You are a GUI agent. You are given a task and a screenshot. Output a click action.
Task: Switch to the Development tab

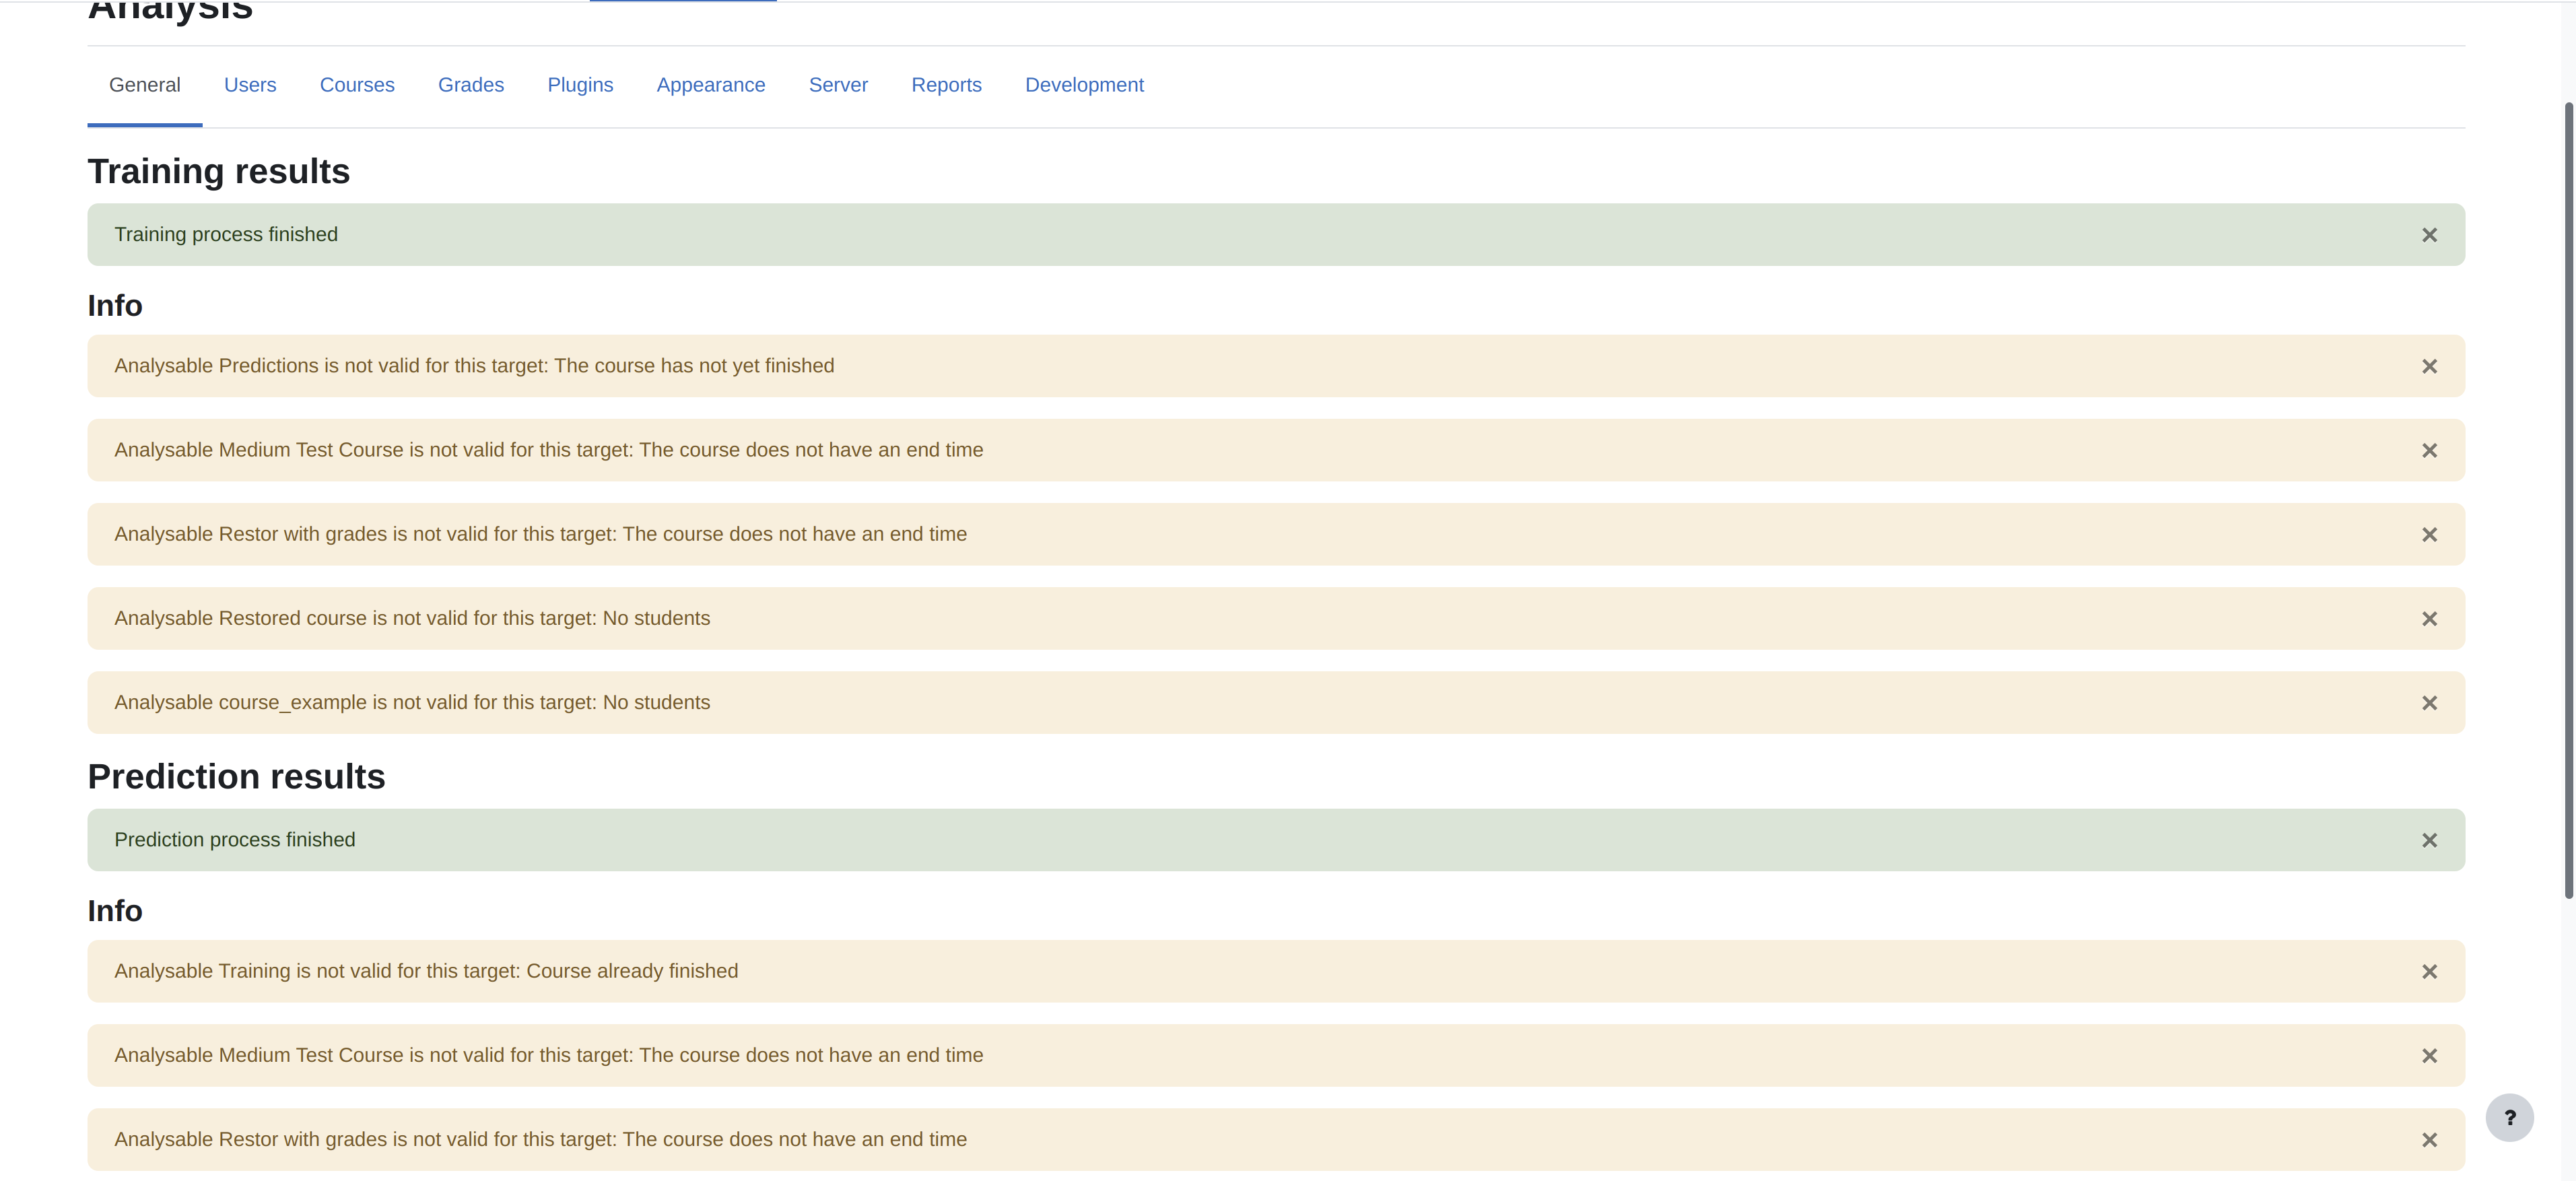1084,85
